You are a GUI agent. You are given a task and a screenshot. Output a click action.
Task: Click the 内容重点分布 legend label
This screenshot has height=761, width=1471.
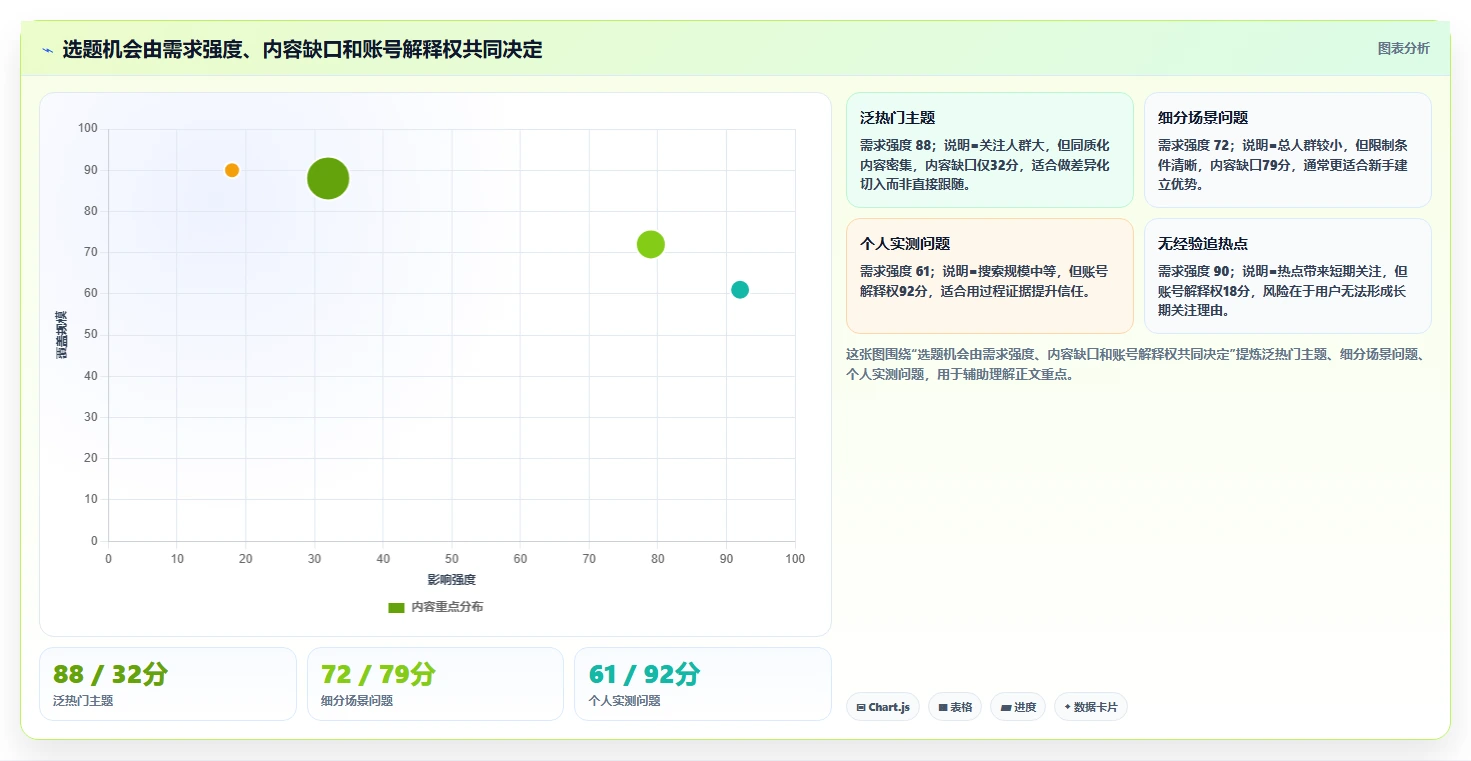447,607
